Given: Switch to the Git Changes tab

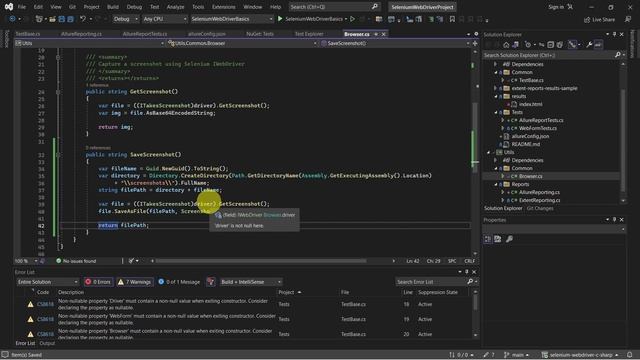Looking at the screenshot, I should coord(540,208).
